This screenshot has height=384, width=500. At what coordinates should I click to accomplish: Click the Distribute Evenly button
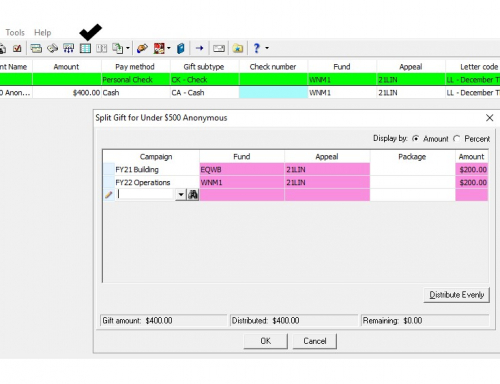[456, 295]
